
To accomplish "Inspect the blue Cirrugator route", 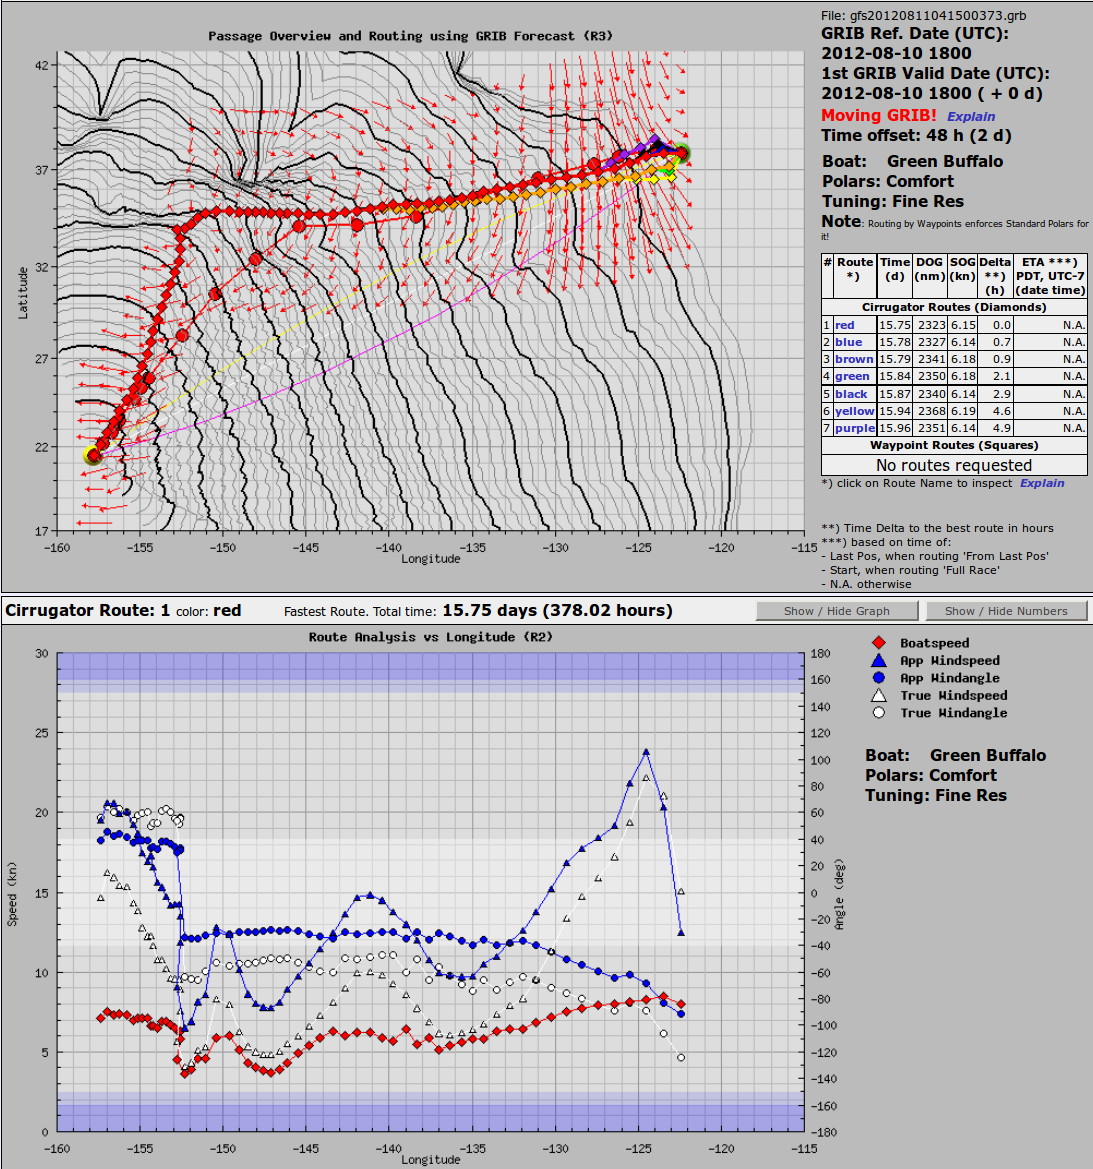I will click(848, 342).
